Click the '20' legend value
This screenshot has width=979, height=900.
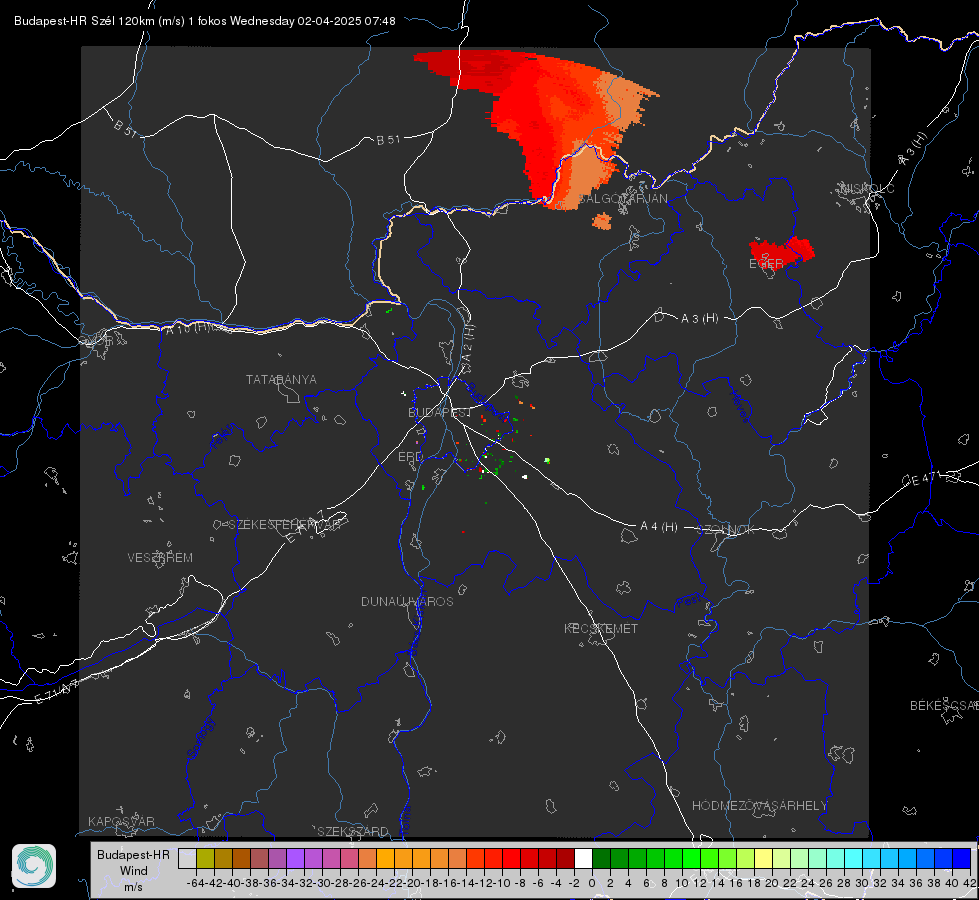tap(772, 883)
